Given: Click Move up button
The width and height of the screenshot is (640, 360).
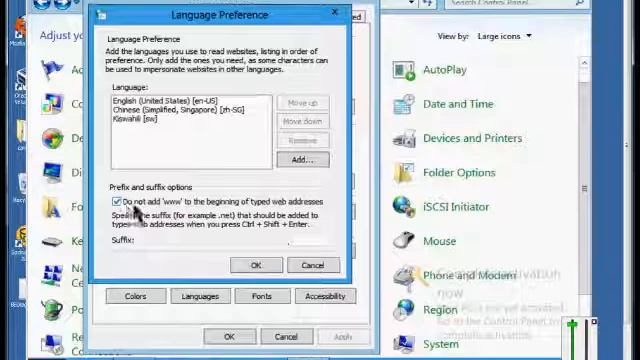Looking at the screenshot, I should (303, 103).
